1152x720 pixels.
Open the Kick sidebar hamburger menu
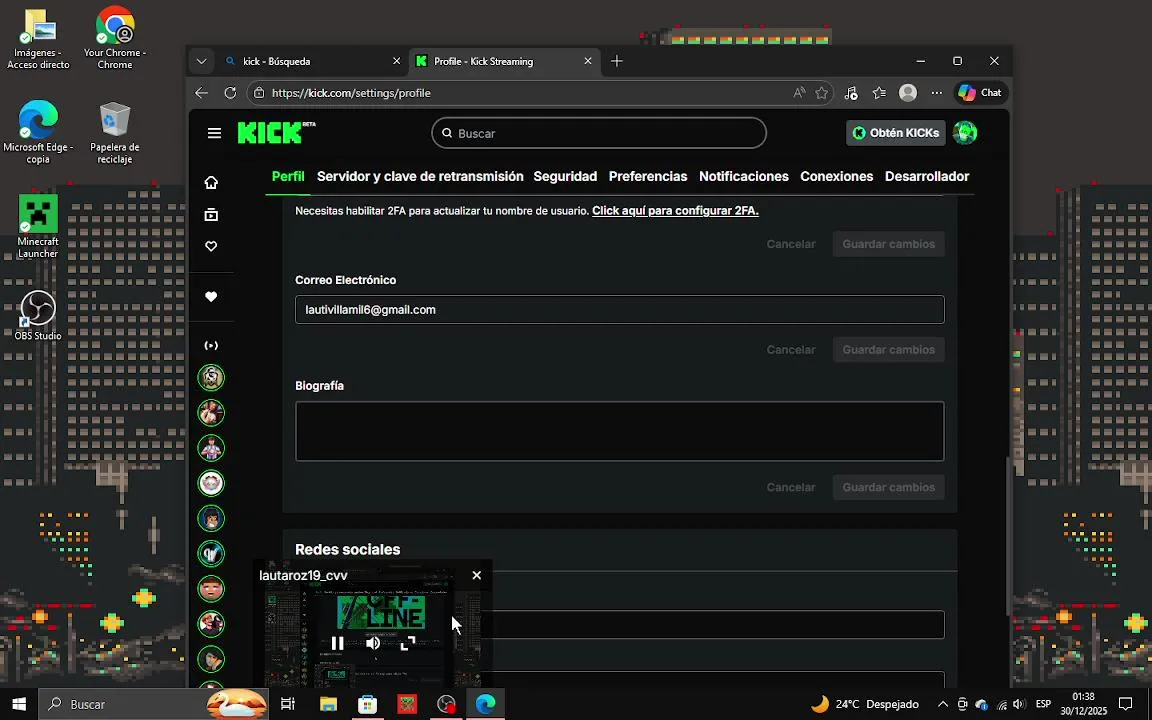pyautogui.click(x=214, y=133)
